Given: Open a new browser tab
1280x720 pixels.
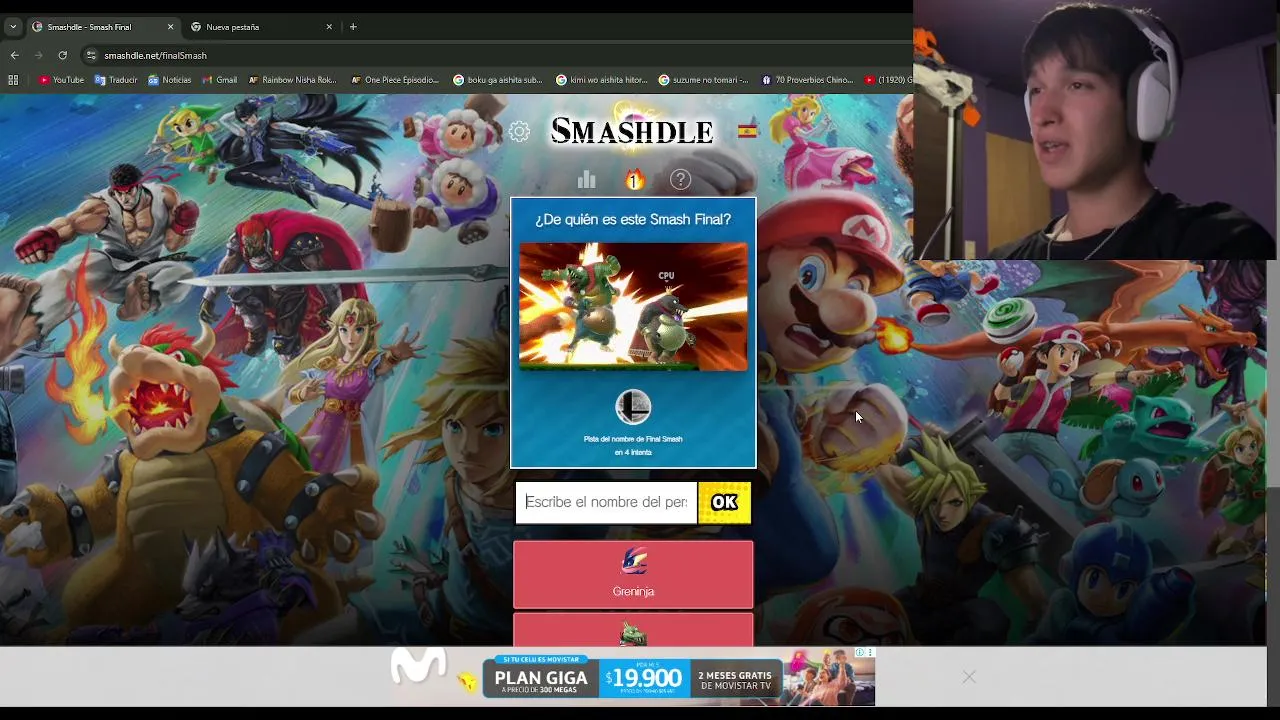Looking at the screenshot, I should pos(353,27).
